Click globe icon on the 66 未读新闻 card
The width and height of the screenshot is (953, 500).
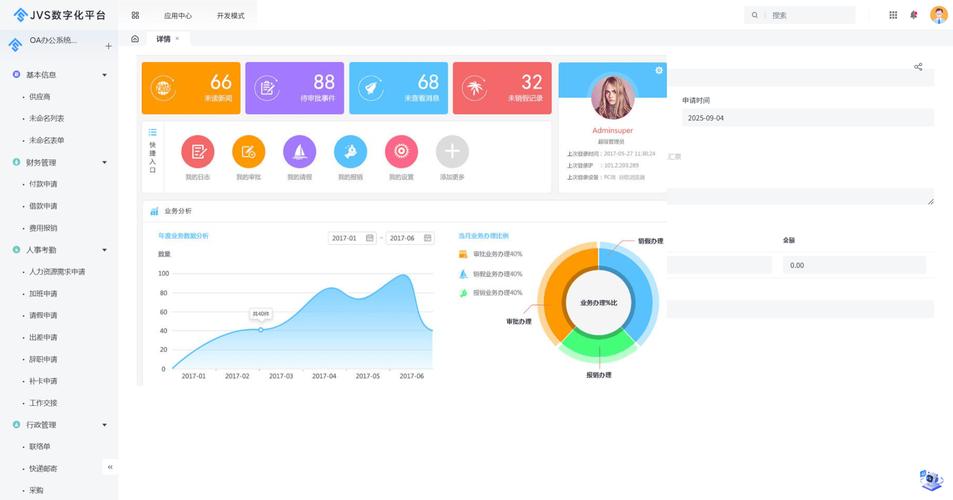pyautogui.click(x=163, y=89)
